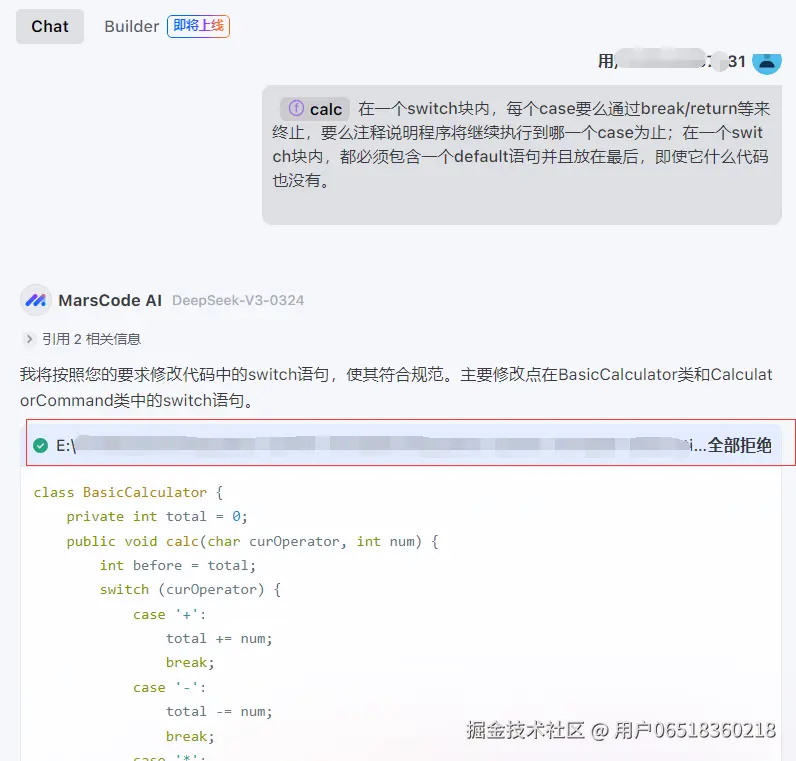Switch to the Chat tab

coord(50,26)
